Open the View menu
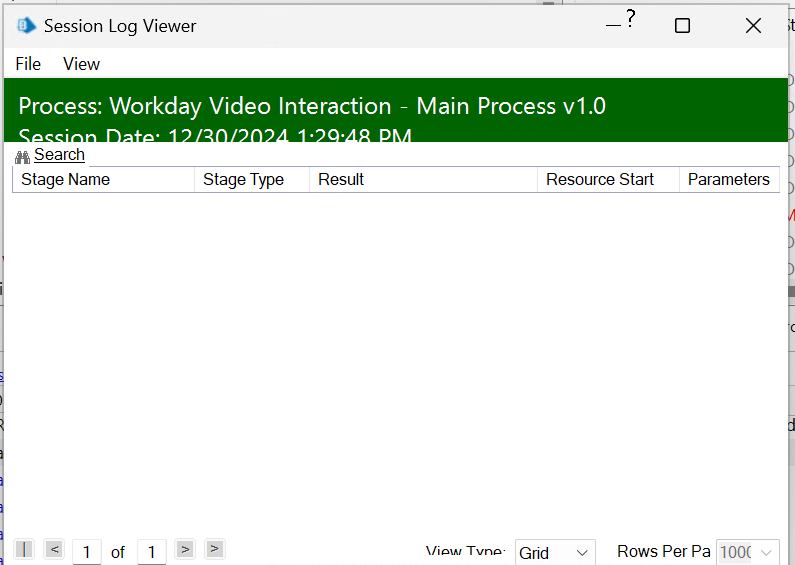 click(81, 64)
